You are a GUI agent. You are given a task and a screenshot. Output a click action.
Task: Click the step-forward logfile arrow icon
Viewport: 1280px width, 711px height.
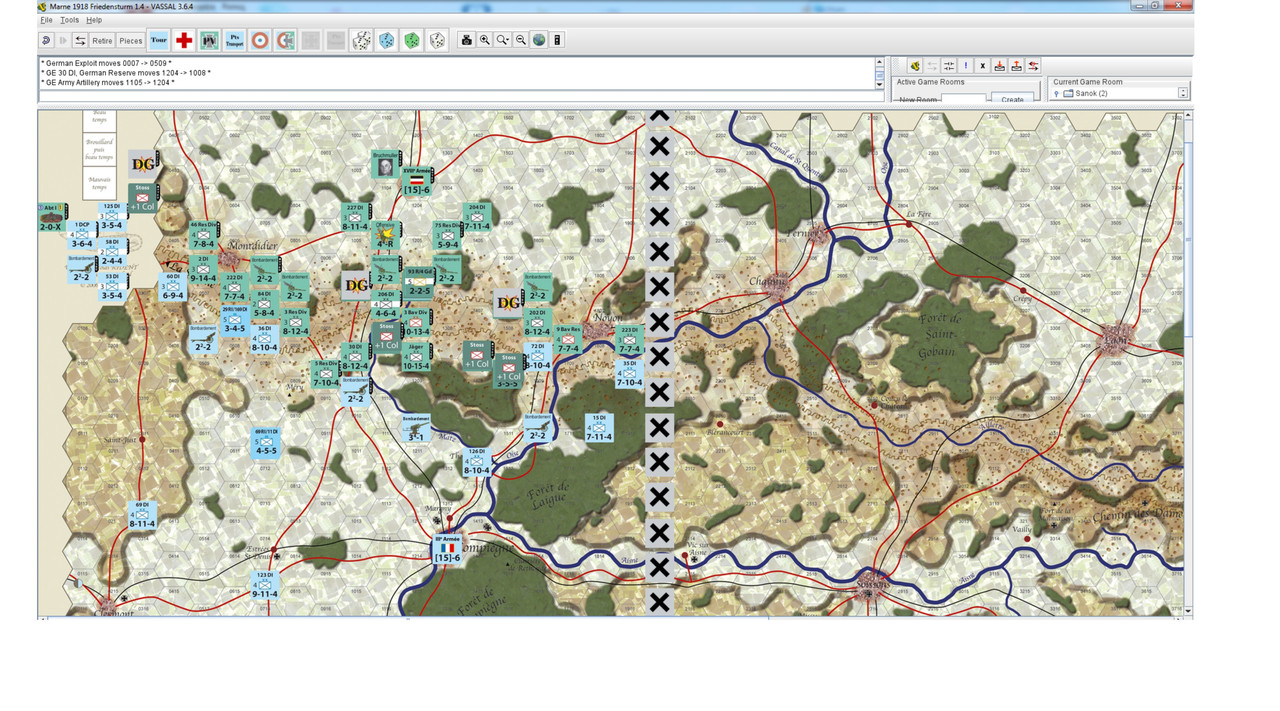click(63, 40)
